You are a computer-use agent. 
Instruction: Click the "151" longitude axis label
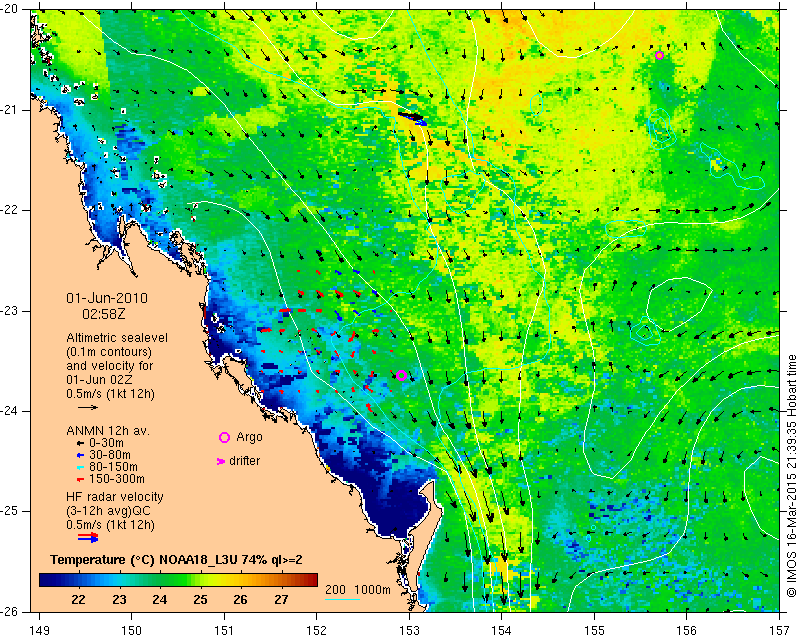(224, 631)
